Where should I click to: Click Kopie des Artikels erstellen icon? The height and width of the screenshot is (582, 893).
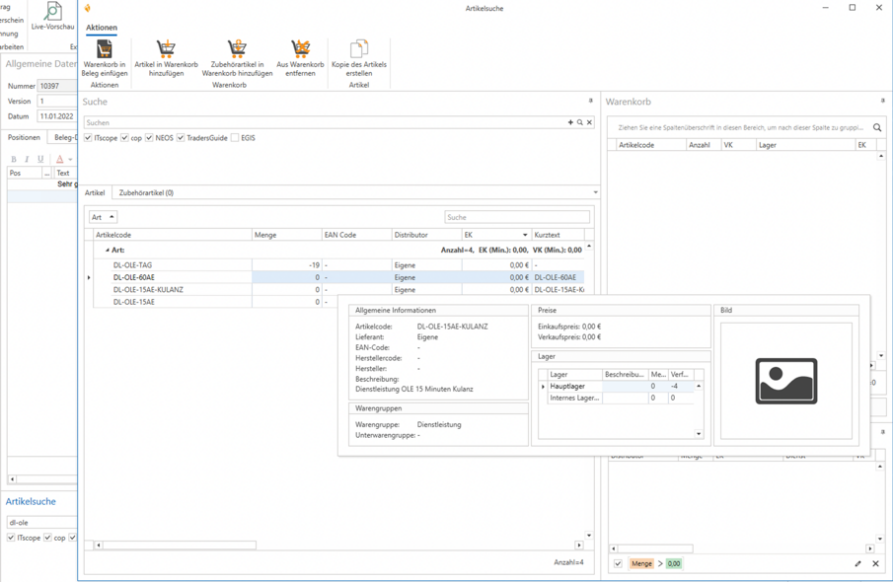pyautogui.click(x=358, y=49)
